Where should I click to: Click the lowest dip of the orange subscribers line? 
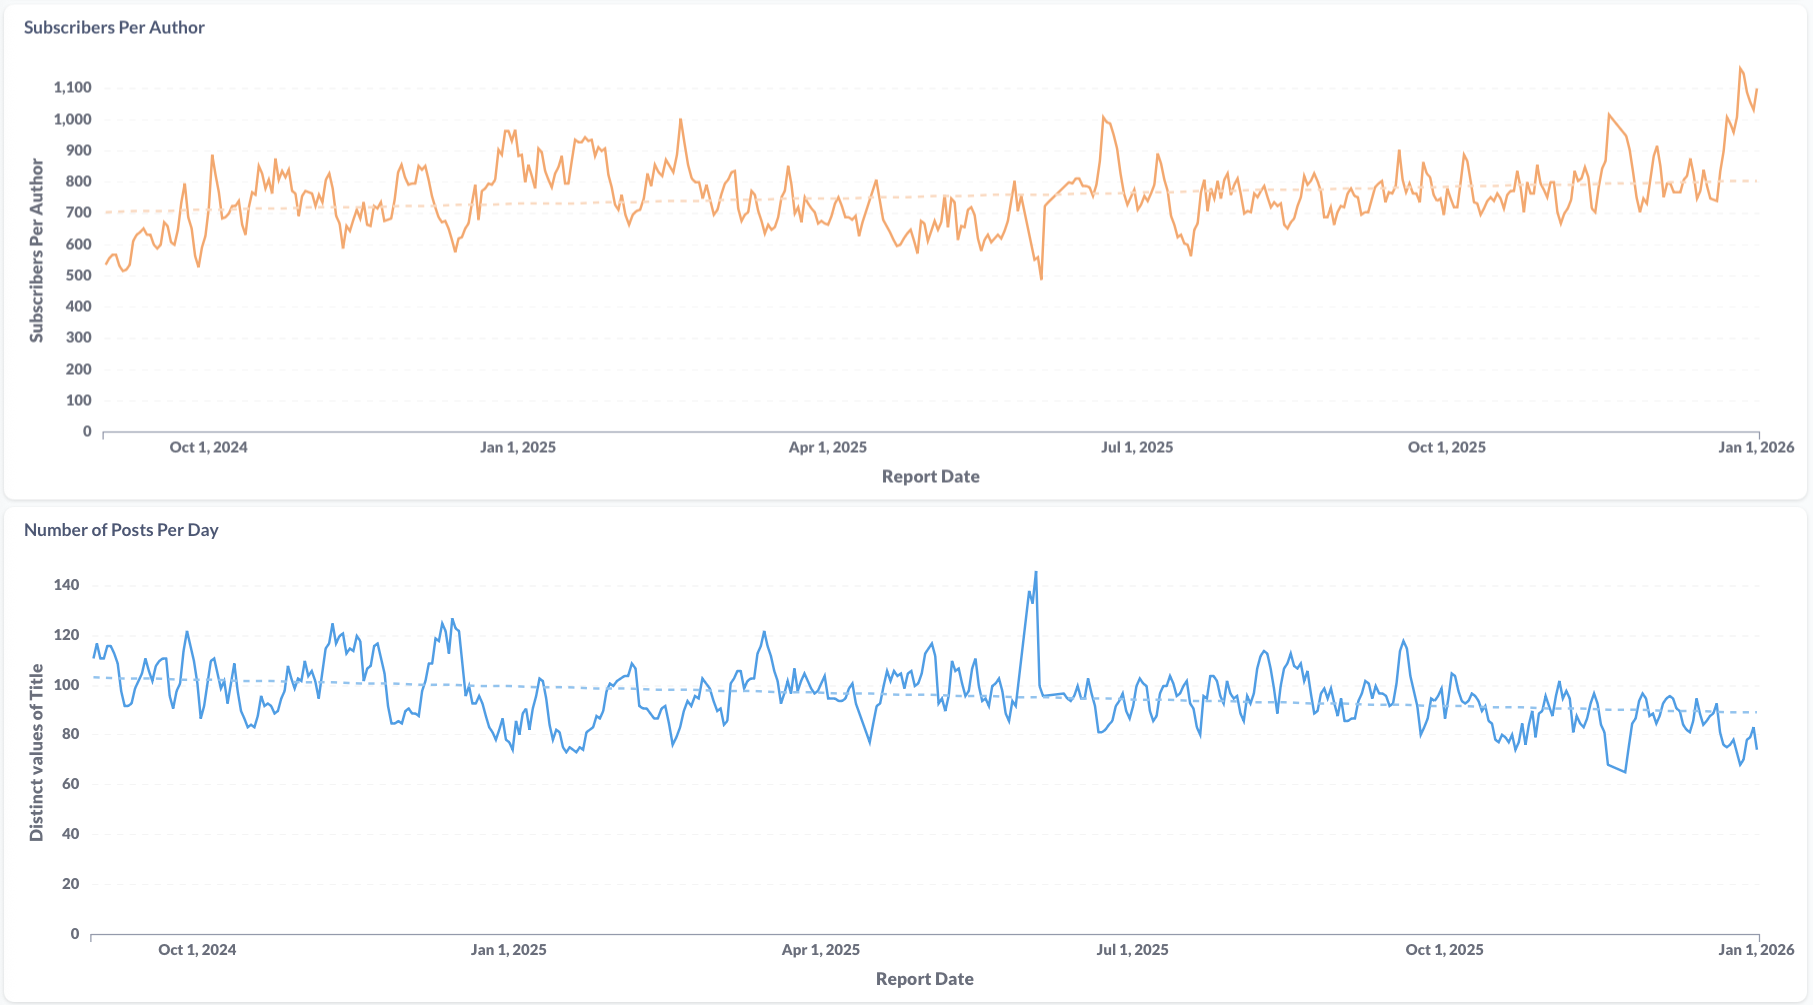tap(1041, 278)
